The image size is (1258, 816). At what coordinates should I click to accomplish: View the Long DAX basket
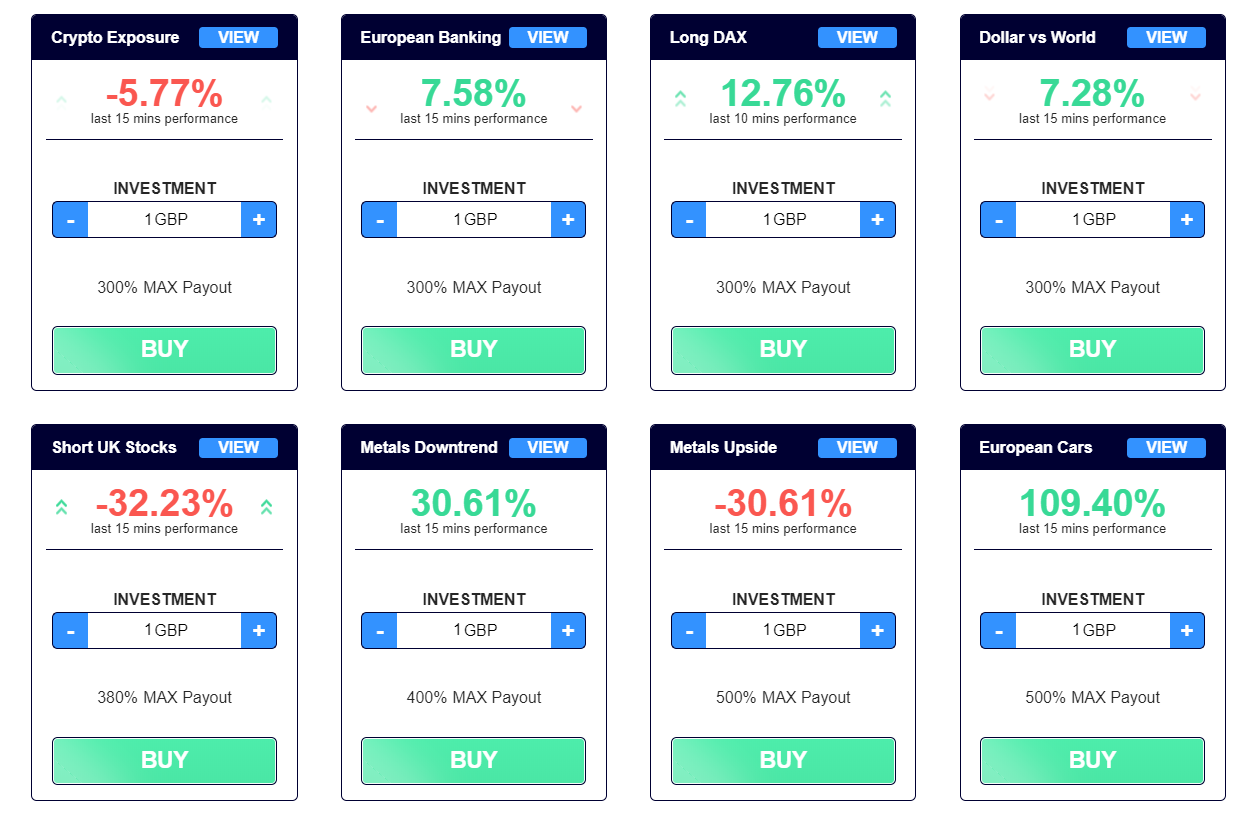857,37
